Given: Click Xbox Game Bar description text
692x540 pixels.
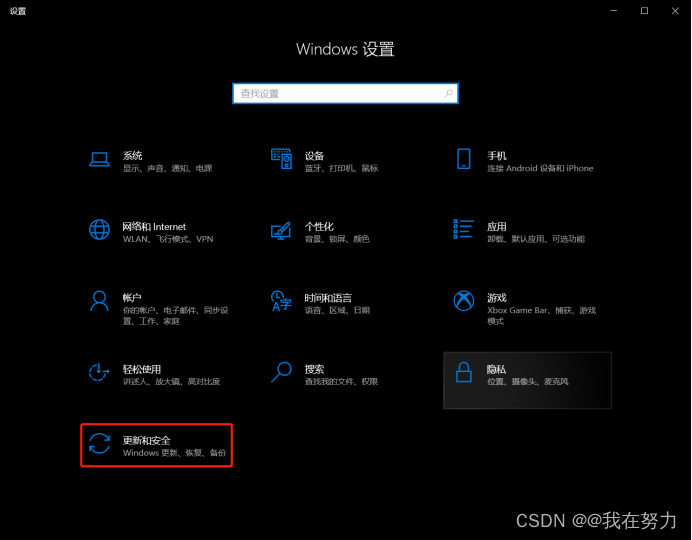Looking at the screenshot, I should [541, 315].
